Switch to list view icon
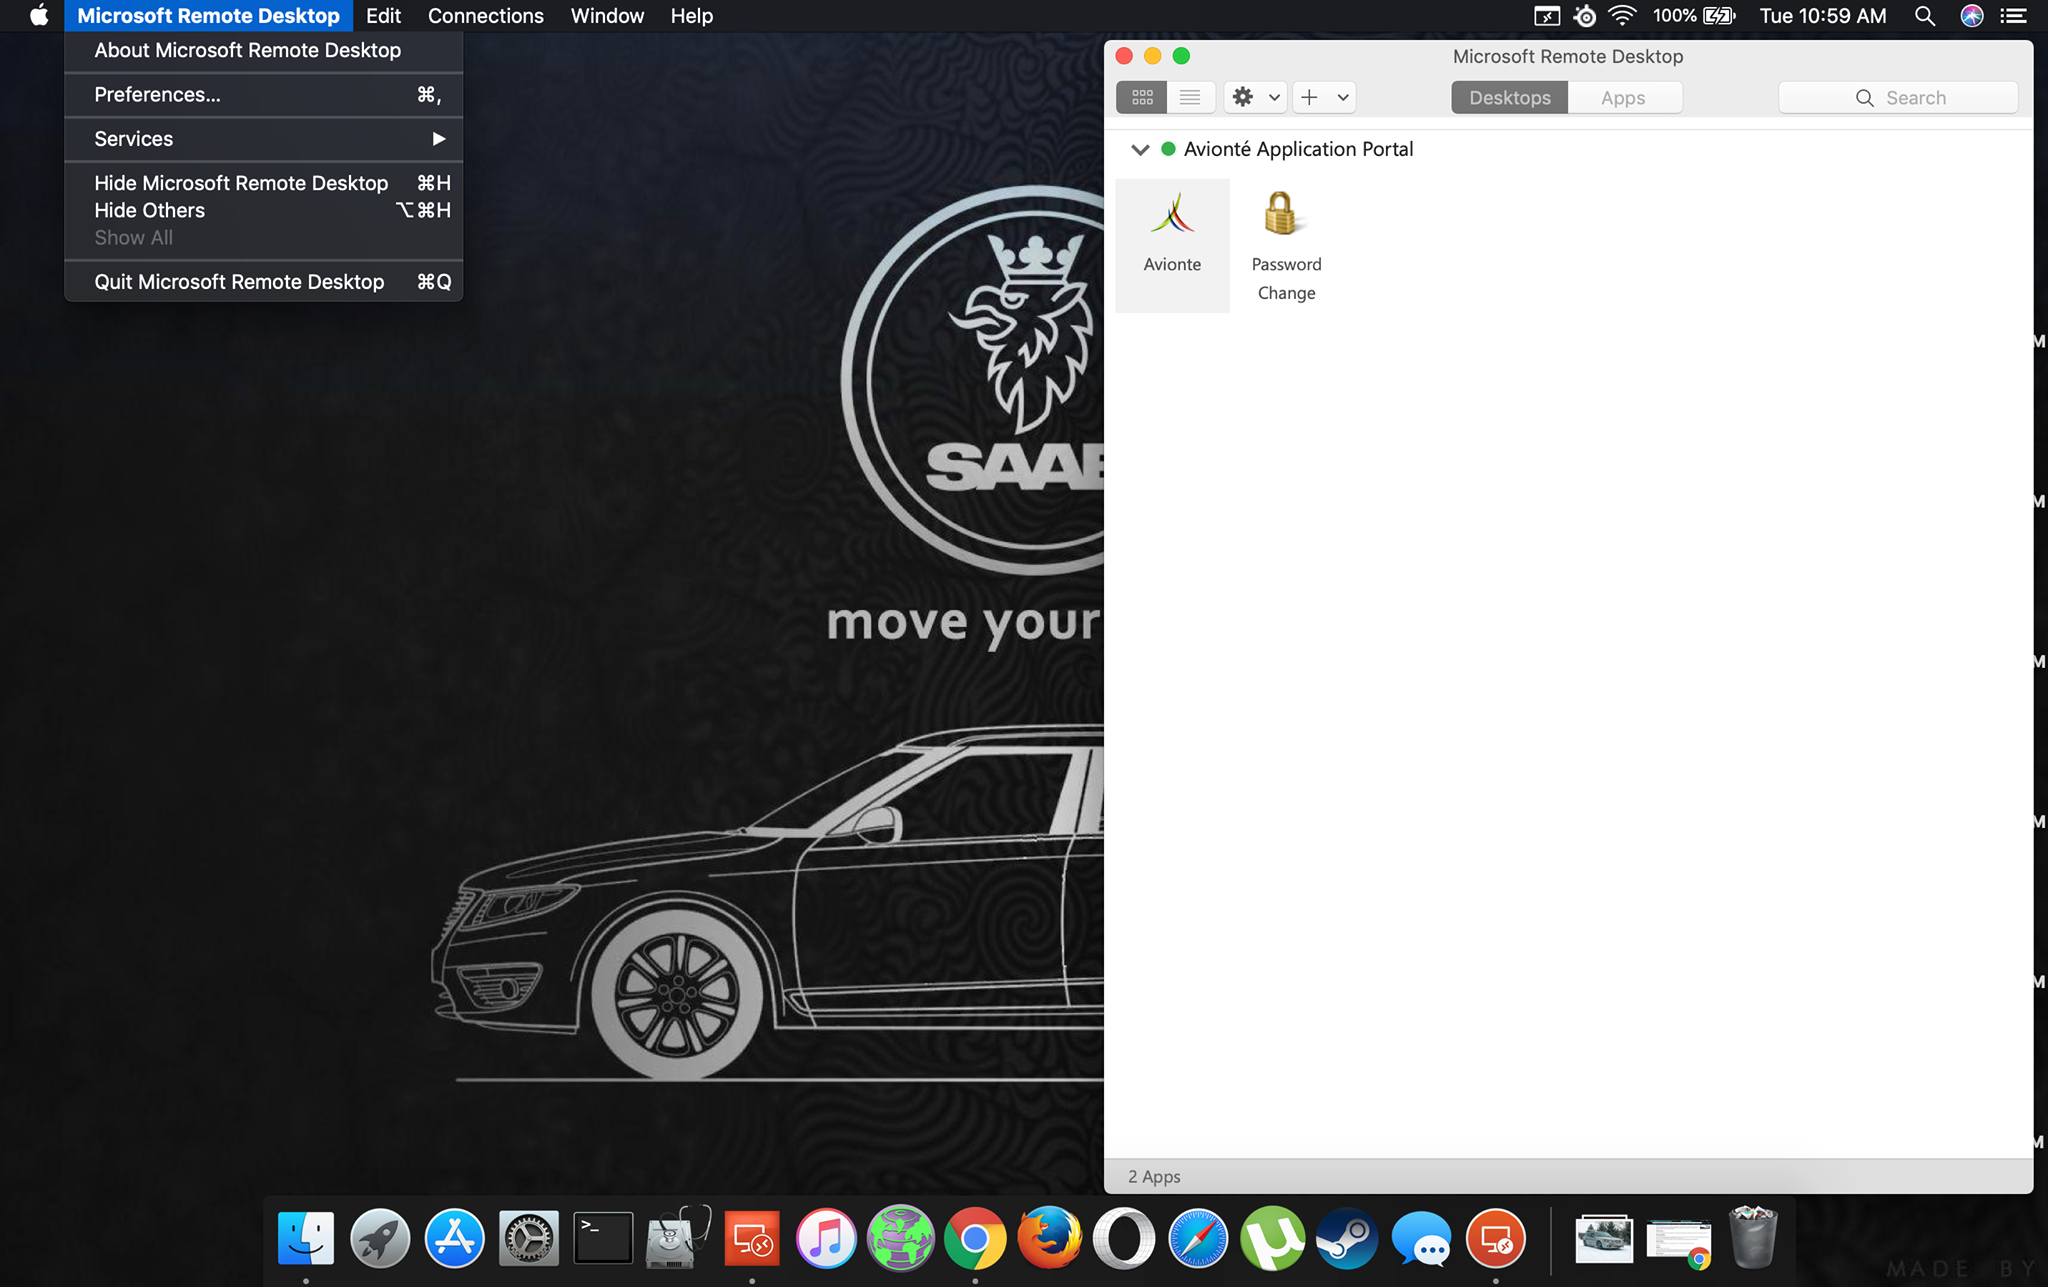Viewport: 2048px width, 1287px height. tap(1190, 97)
